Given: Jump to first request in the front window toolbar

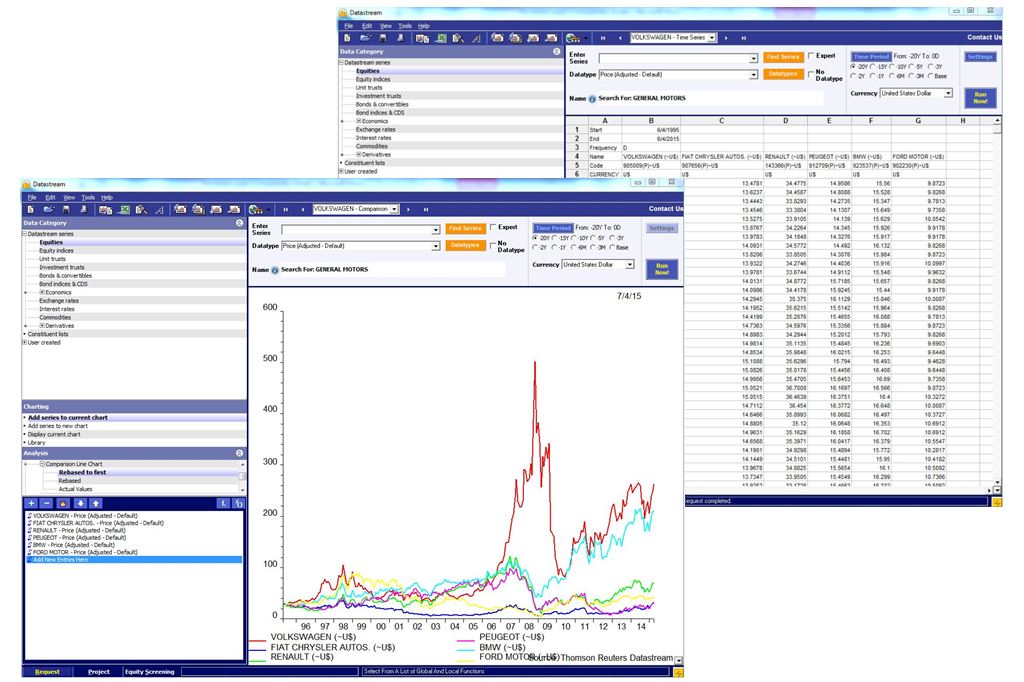Looking at the screenshot, I should pyautogui.click(x=285, y=209).
